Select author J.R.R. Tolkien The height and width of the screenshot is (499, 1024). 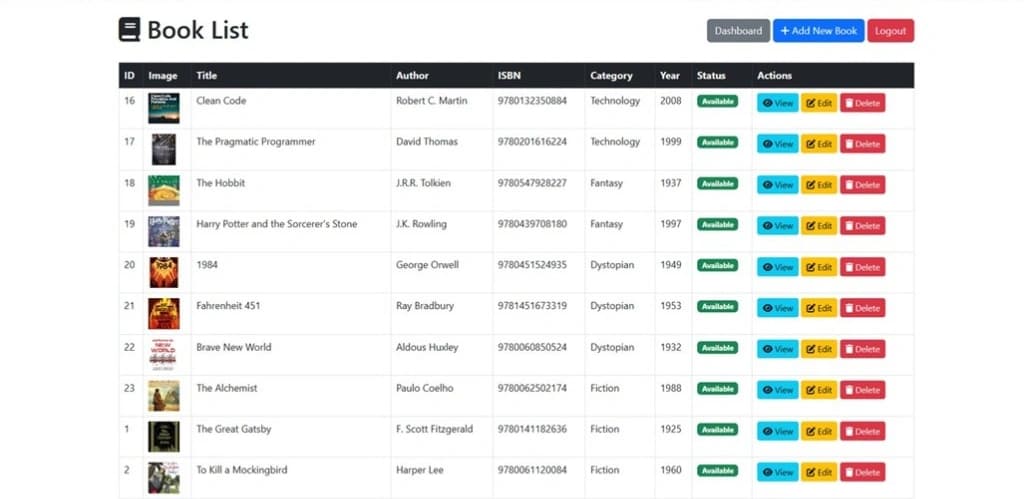423,184
